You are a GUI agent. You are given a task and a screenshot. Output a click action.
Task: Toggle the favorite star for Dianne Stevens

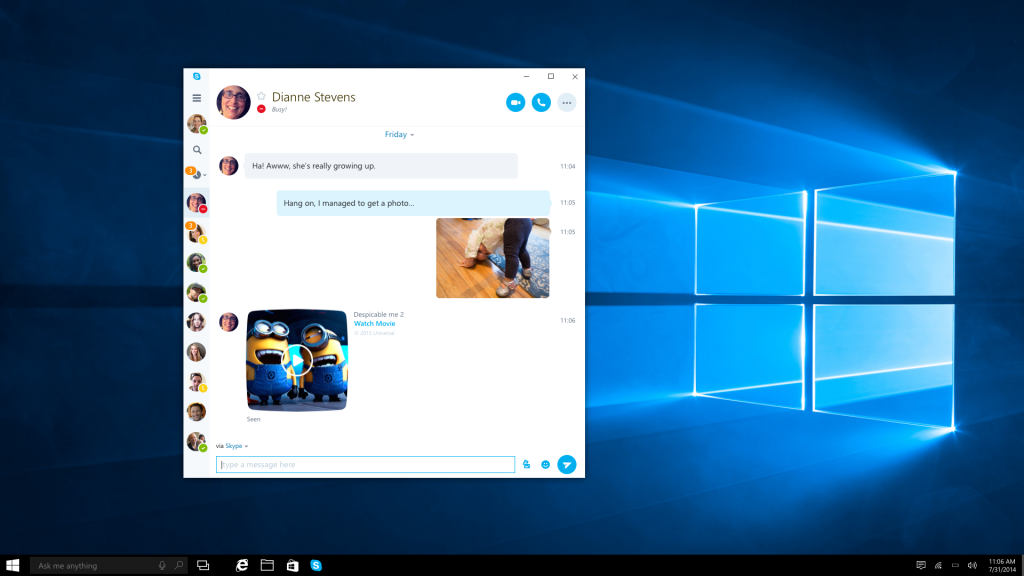tap(262, 96)
